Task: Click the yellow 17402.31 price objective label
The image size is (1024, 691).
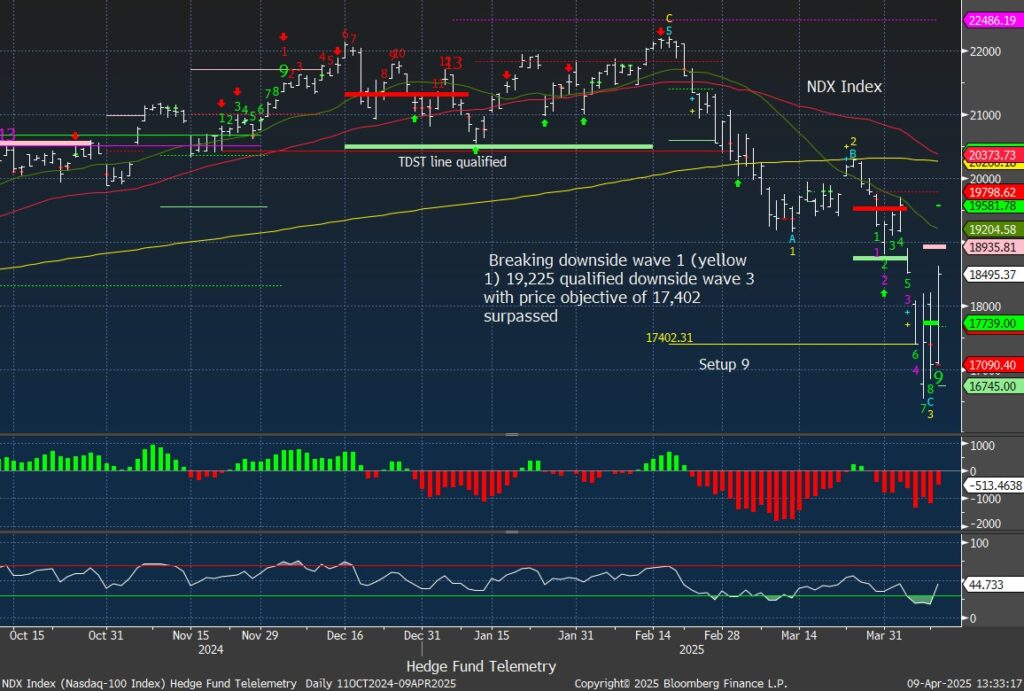Action: [669, 338]
